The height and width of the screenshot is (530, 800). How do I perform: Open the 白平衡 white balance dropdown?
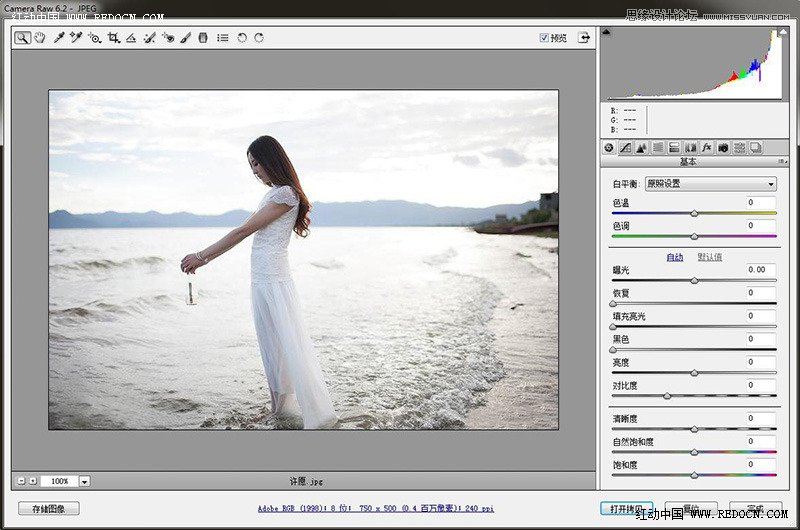710,184
